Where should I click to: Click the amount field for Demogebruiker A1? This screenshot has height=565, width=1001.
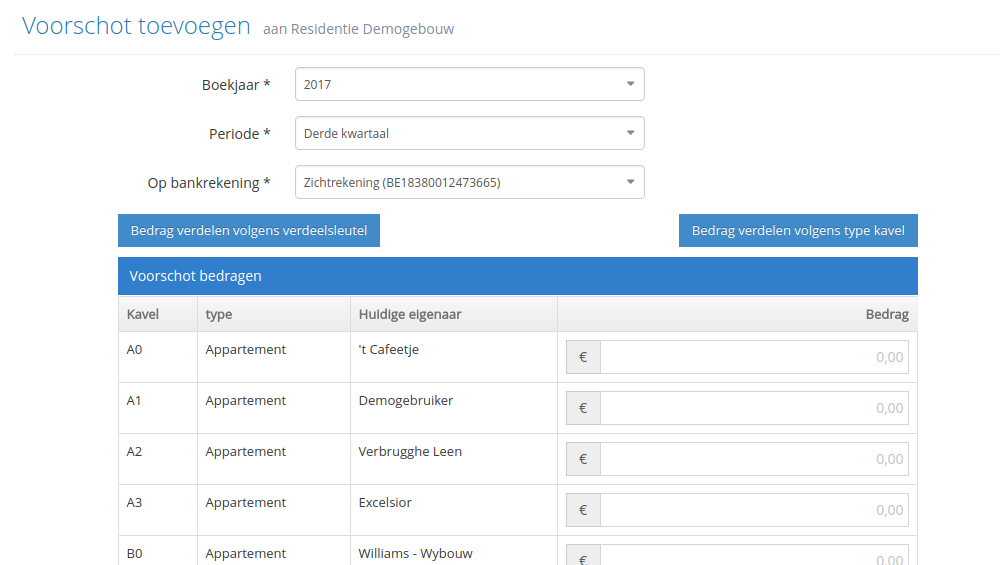coord(754,408)
